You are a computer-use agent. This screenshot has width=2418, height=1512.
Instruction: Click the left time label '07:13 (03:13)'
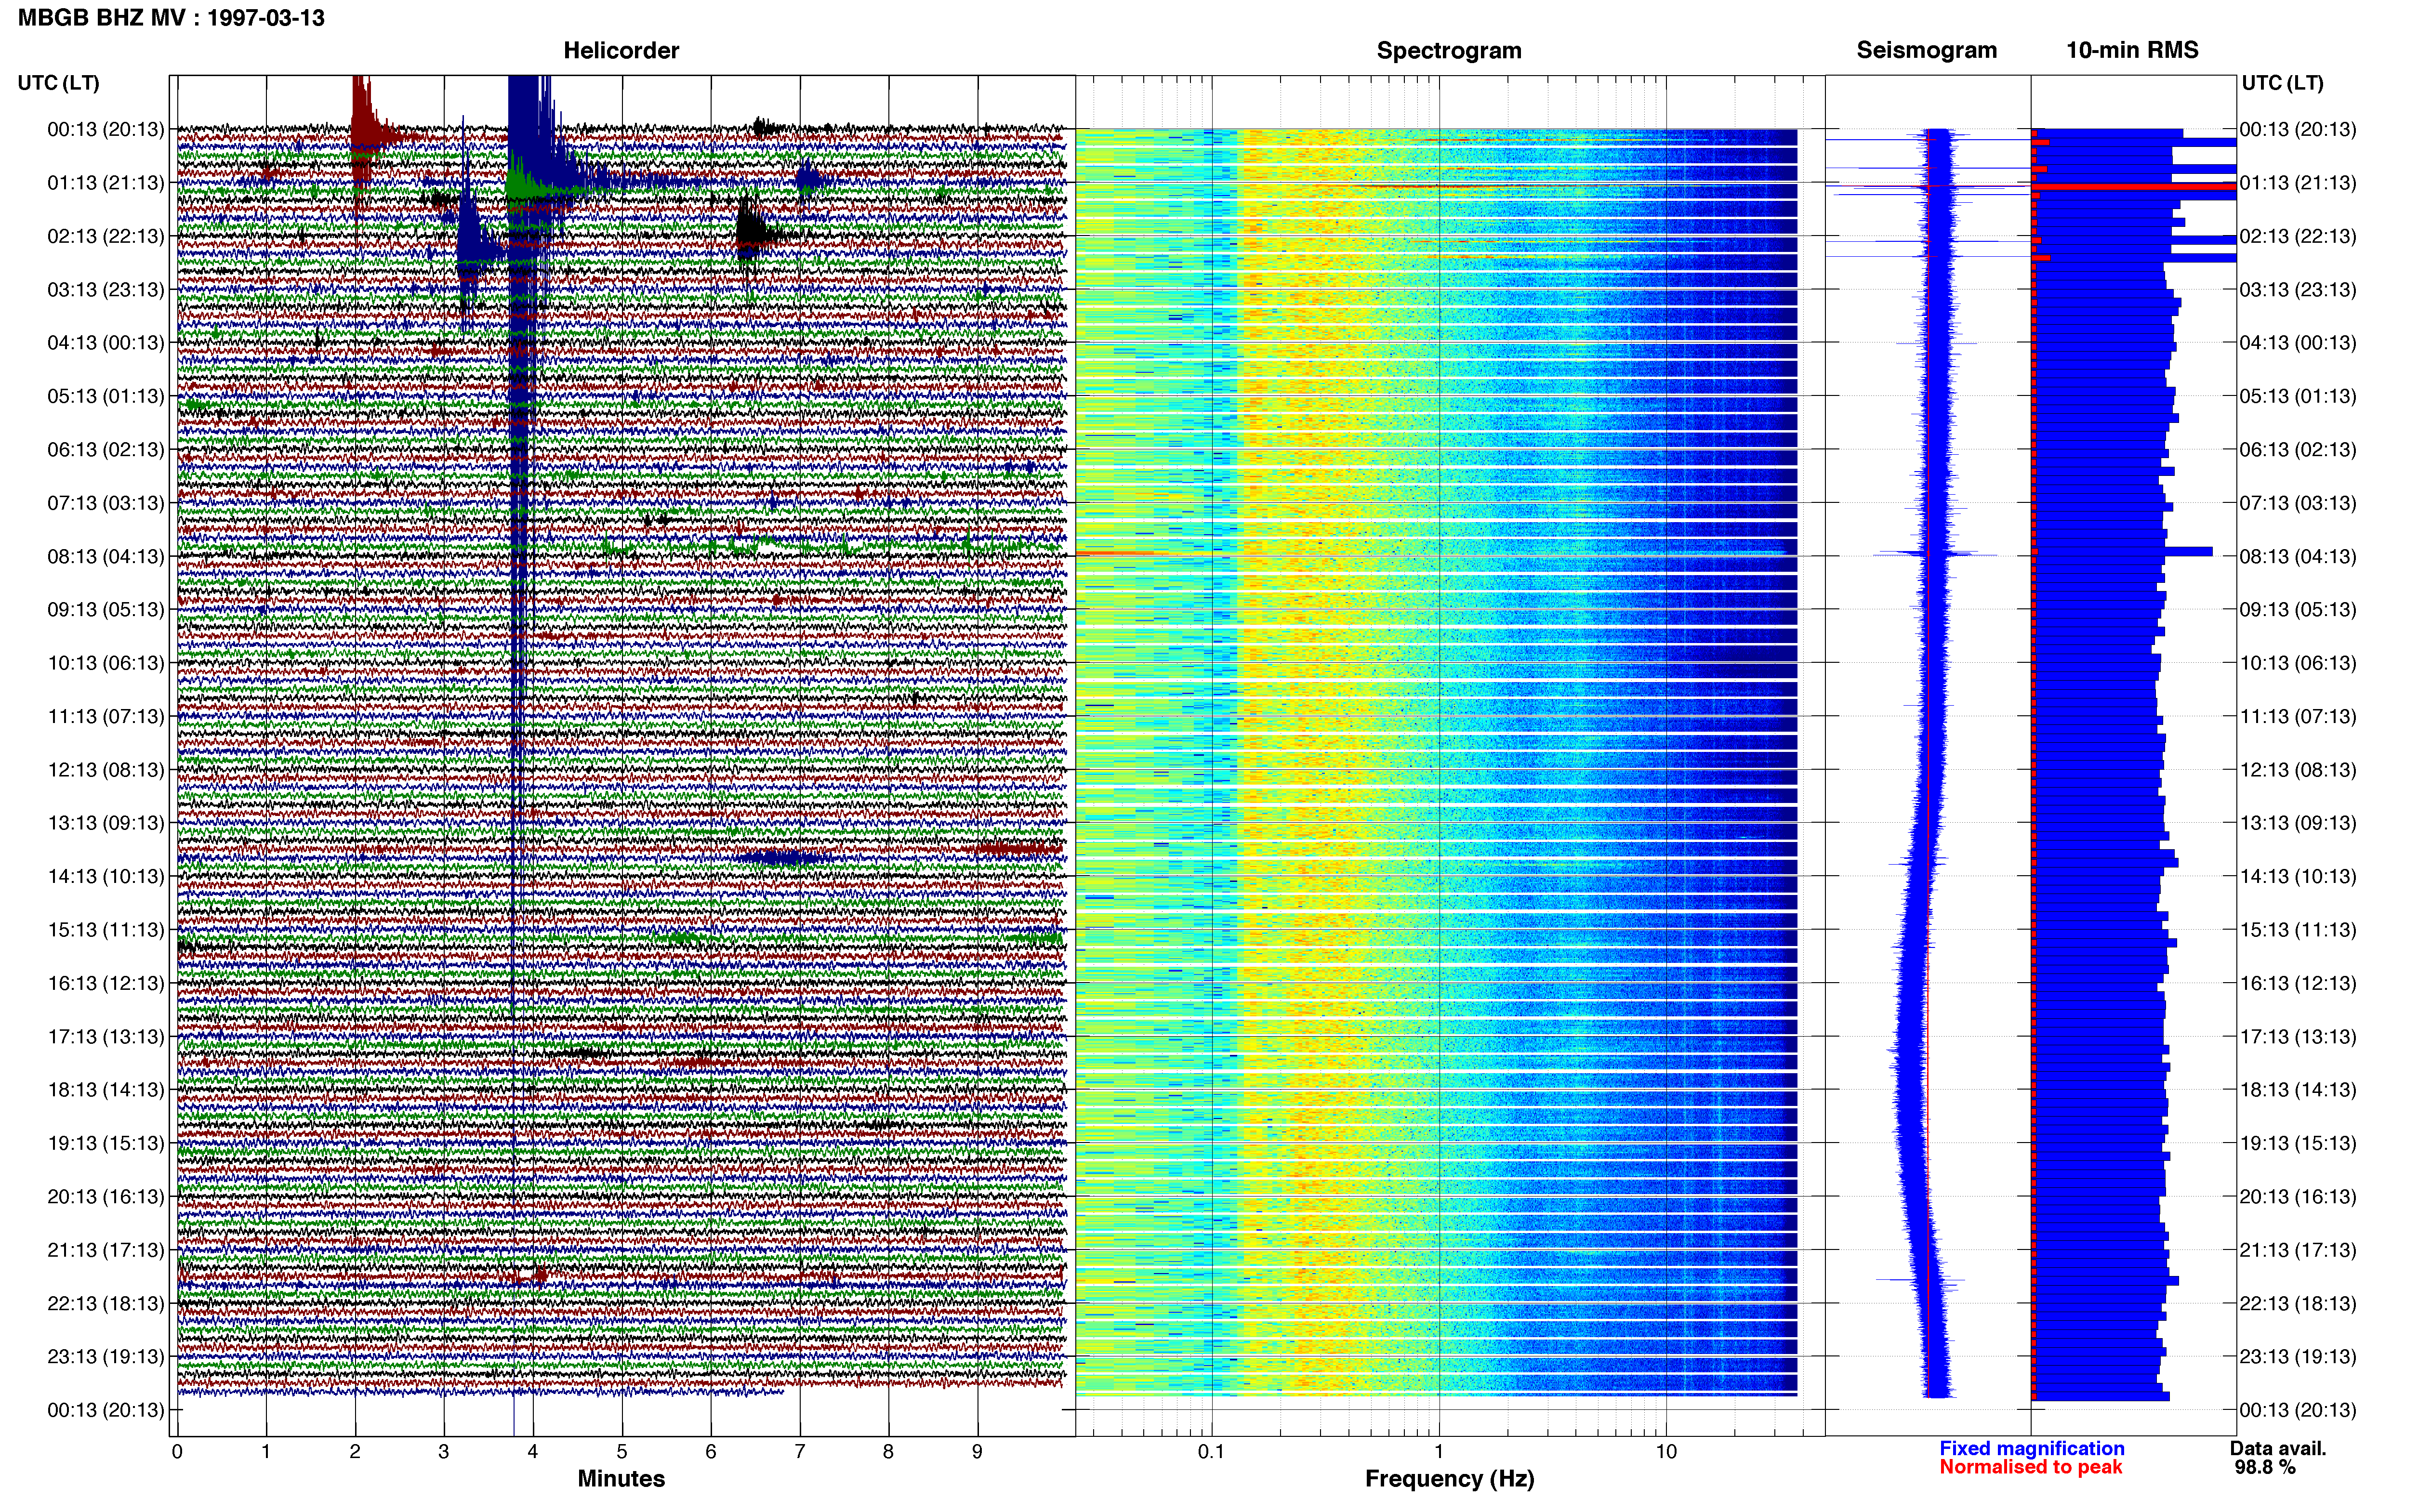[x=106, y=503]
